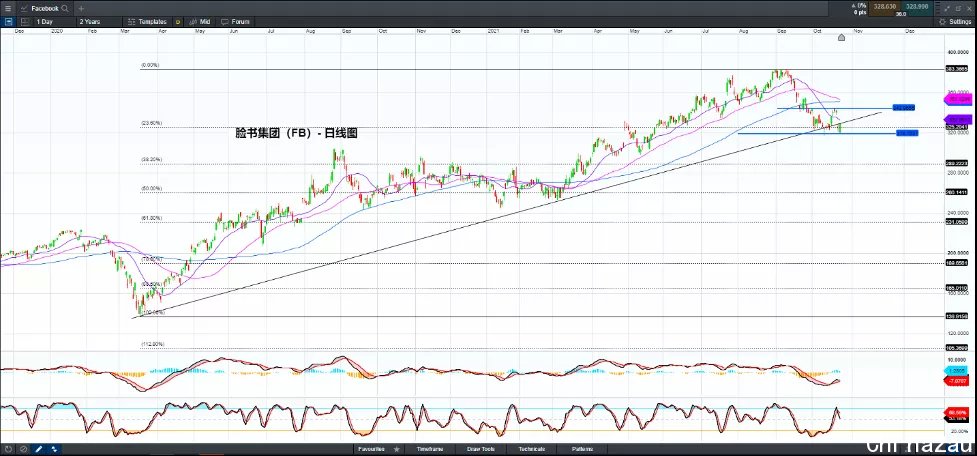
Task: Add a new chart tab
Action: (x=81, y=9)
